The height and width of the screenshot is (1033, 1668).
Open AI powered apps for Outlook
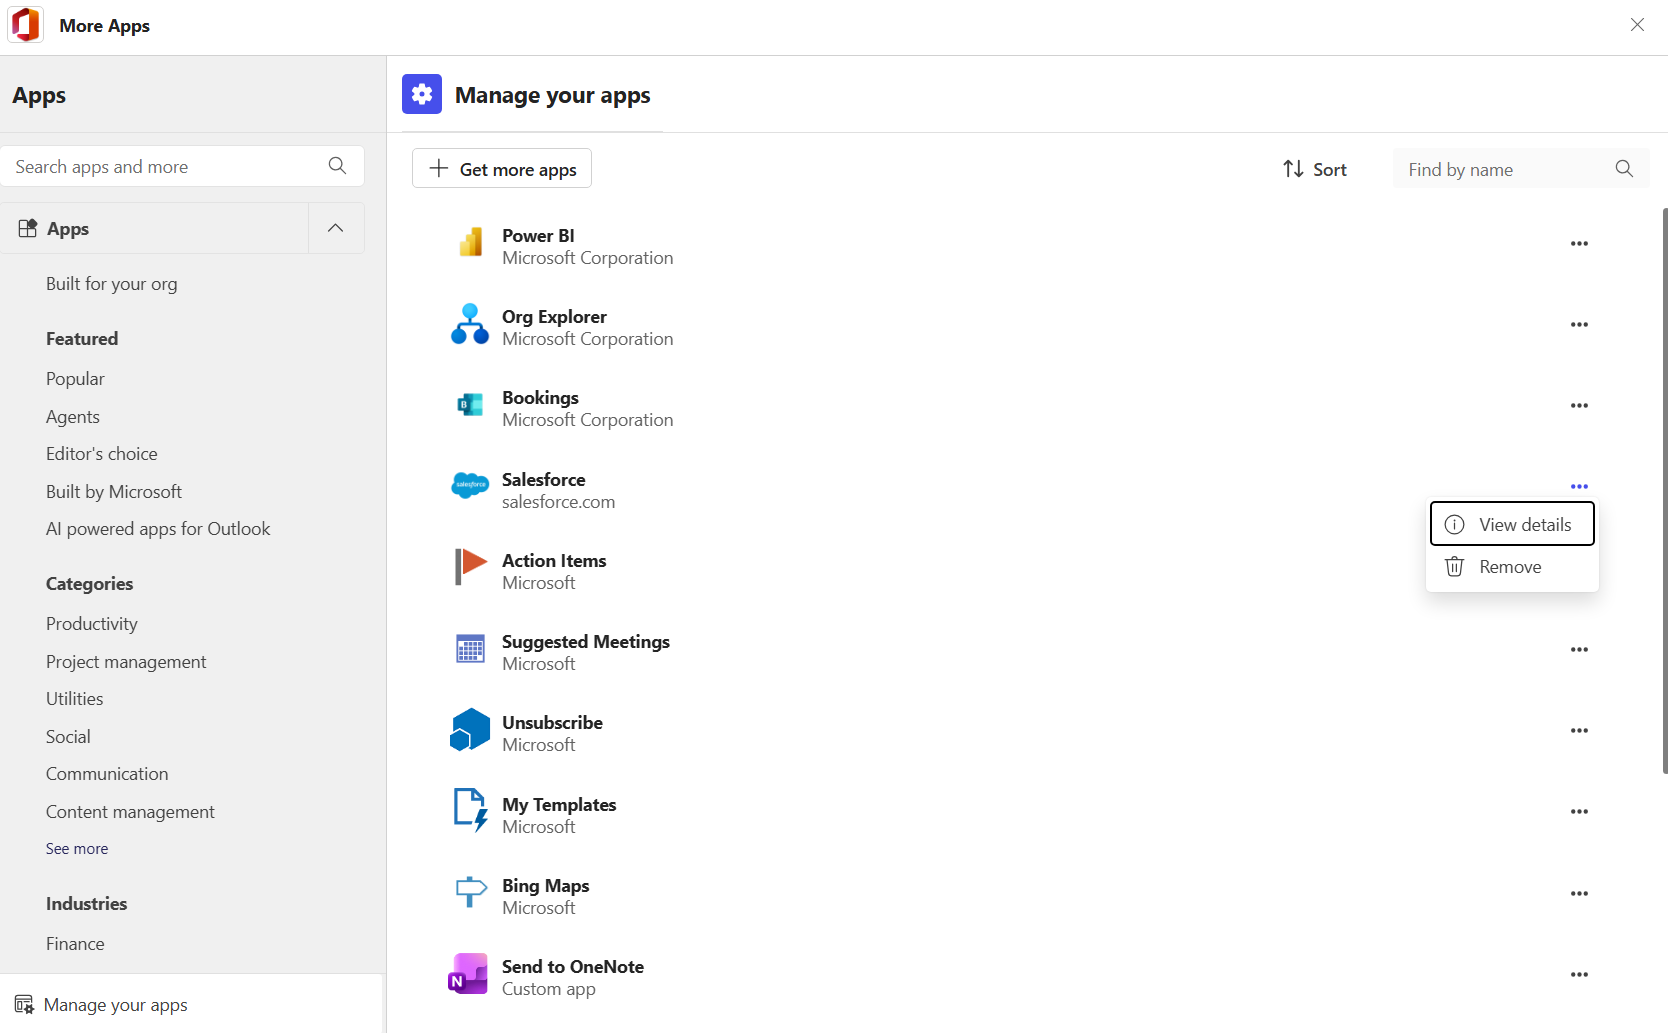[158, 529]
